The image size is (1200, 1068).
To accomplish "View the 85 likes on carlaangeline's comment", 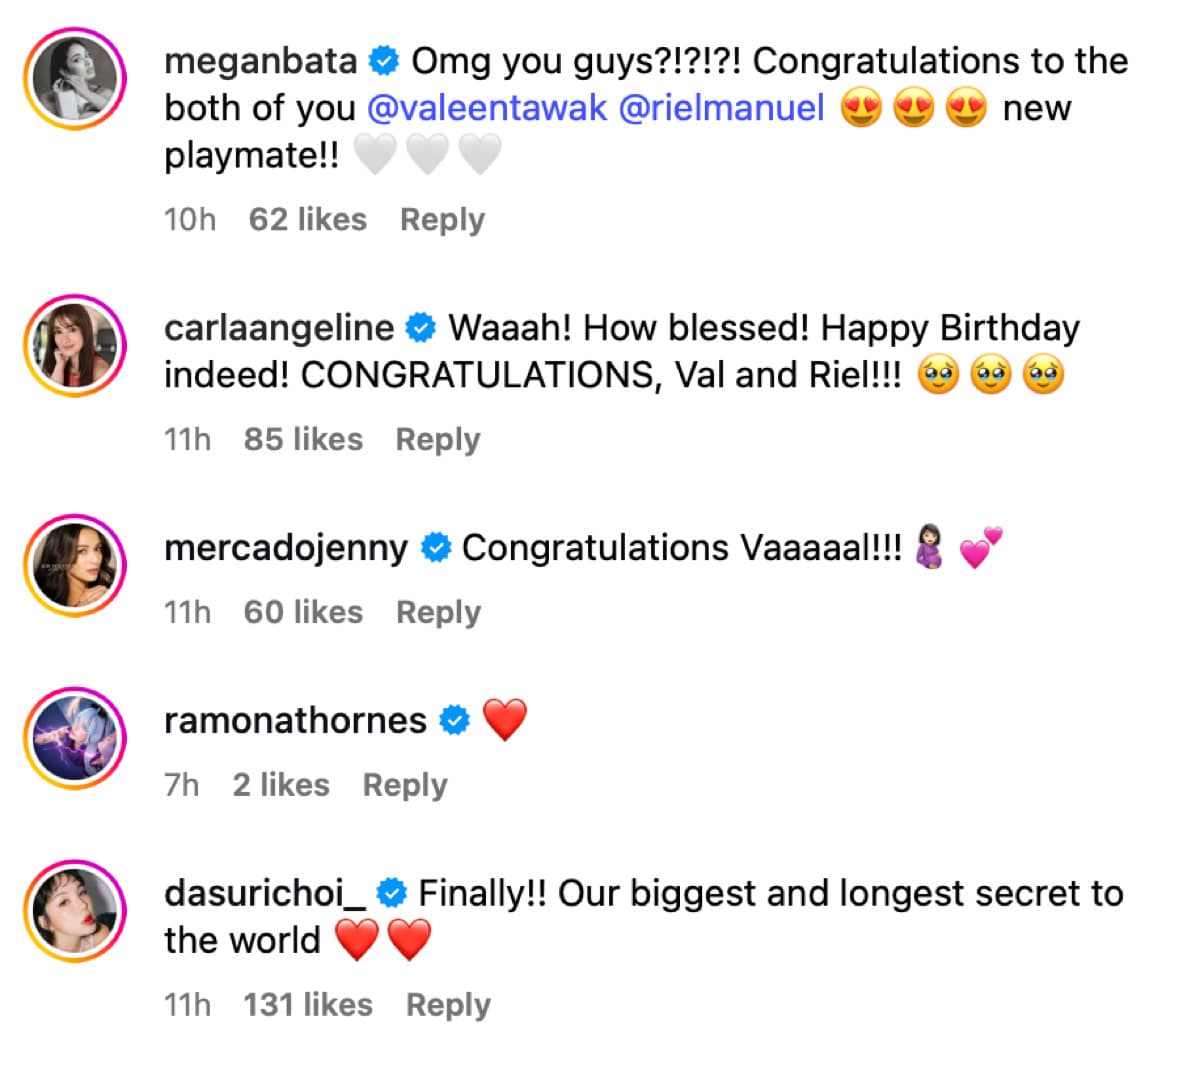I will (303, 440).
